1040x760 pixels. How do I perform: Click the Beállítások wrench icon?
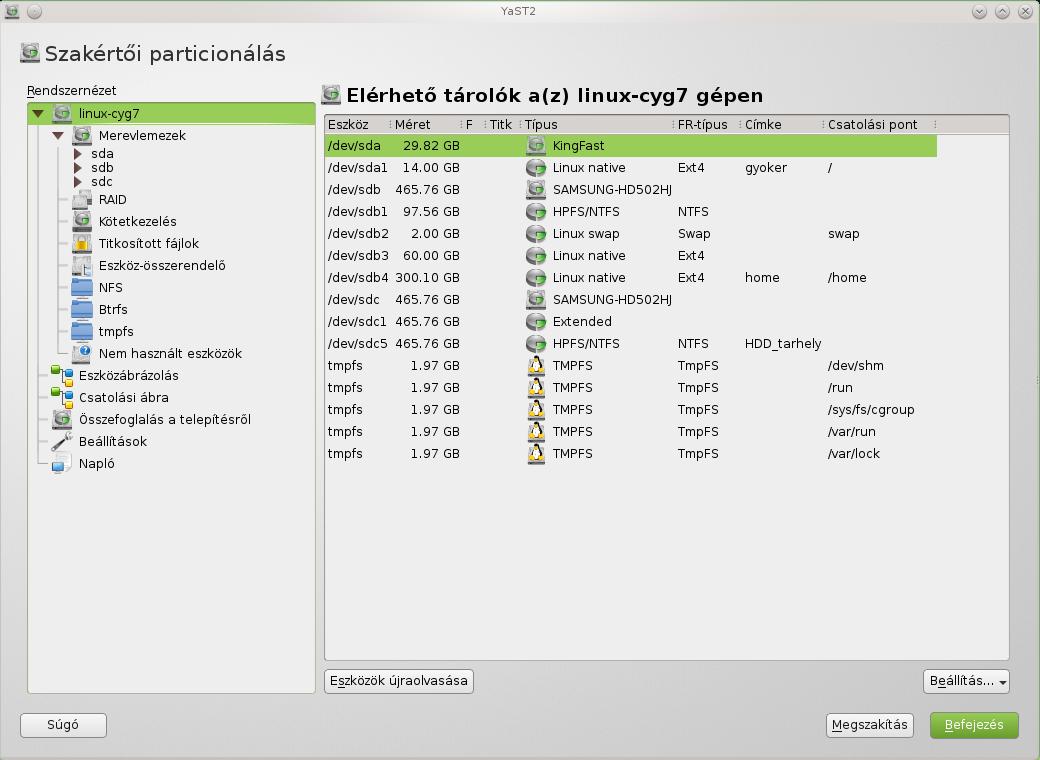[x=62, y=441]
